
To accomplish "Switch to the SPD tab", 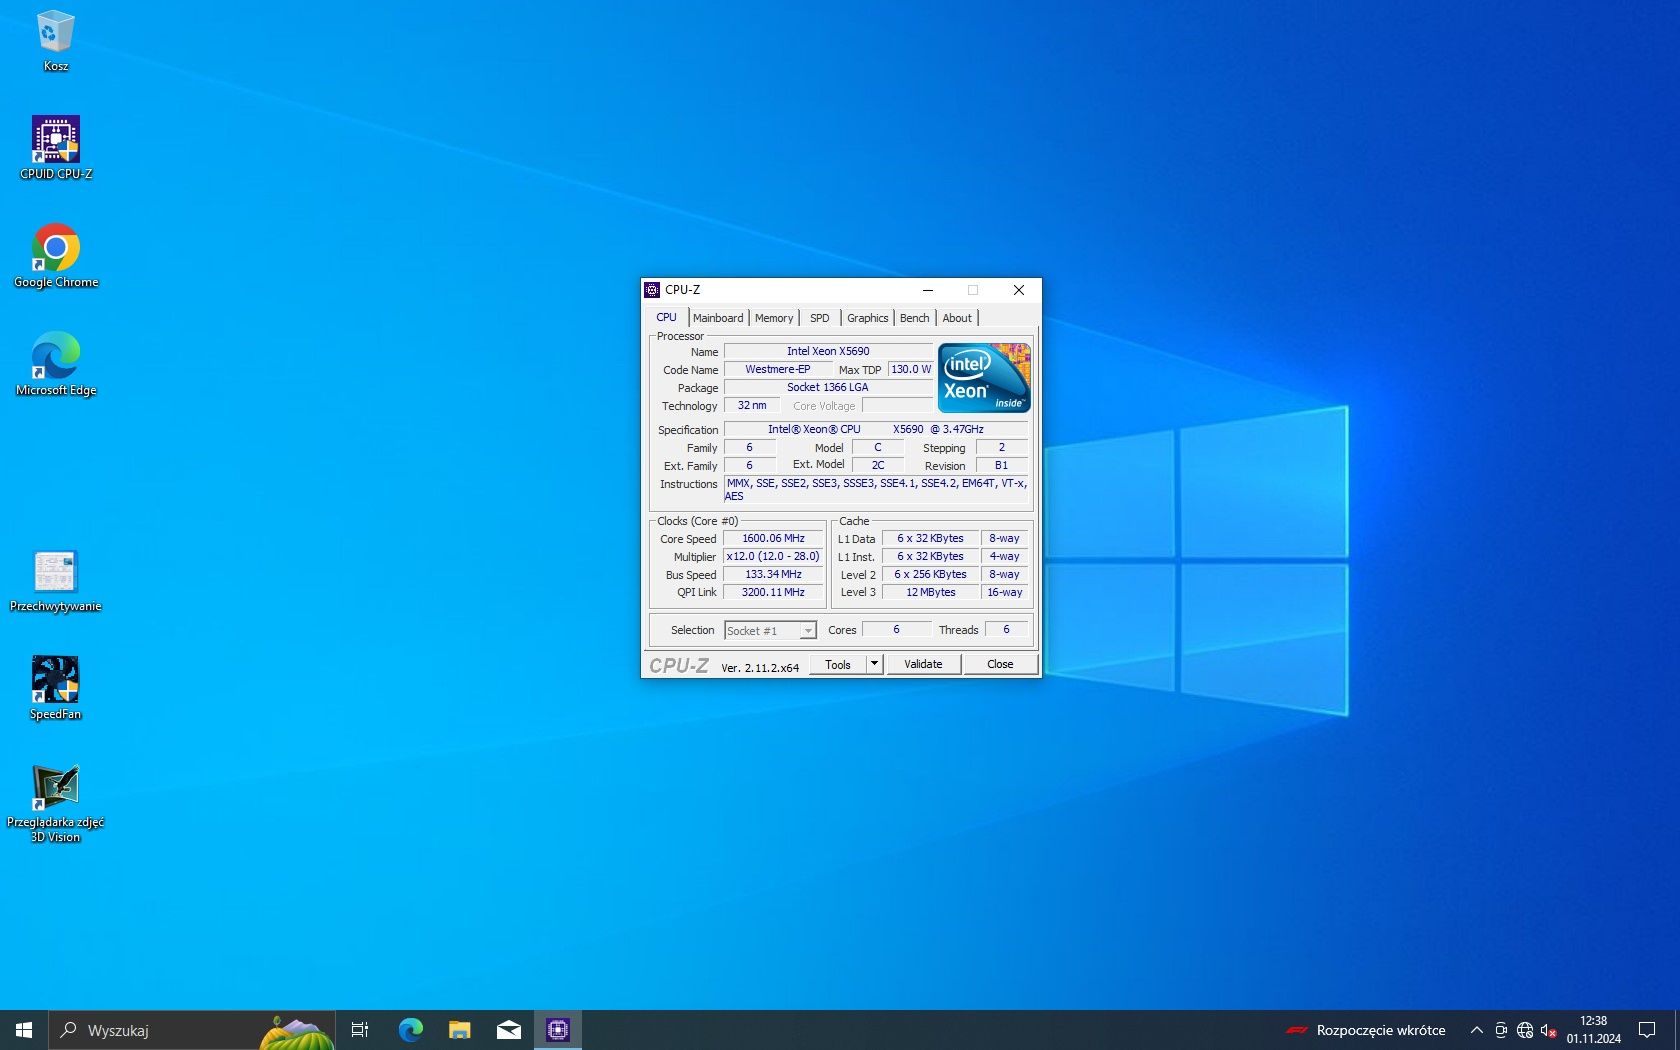I will pyautogui.click(x=820, y=318).
